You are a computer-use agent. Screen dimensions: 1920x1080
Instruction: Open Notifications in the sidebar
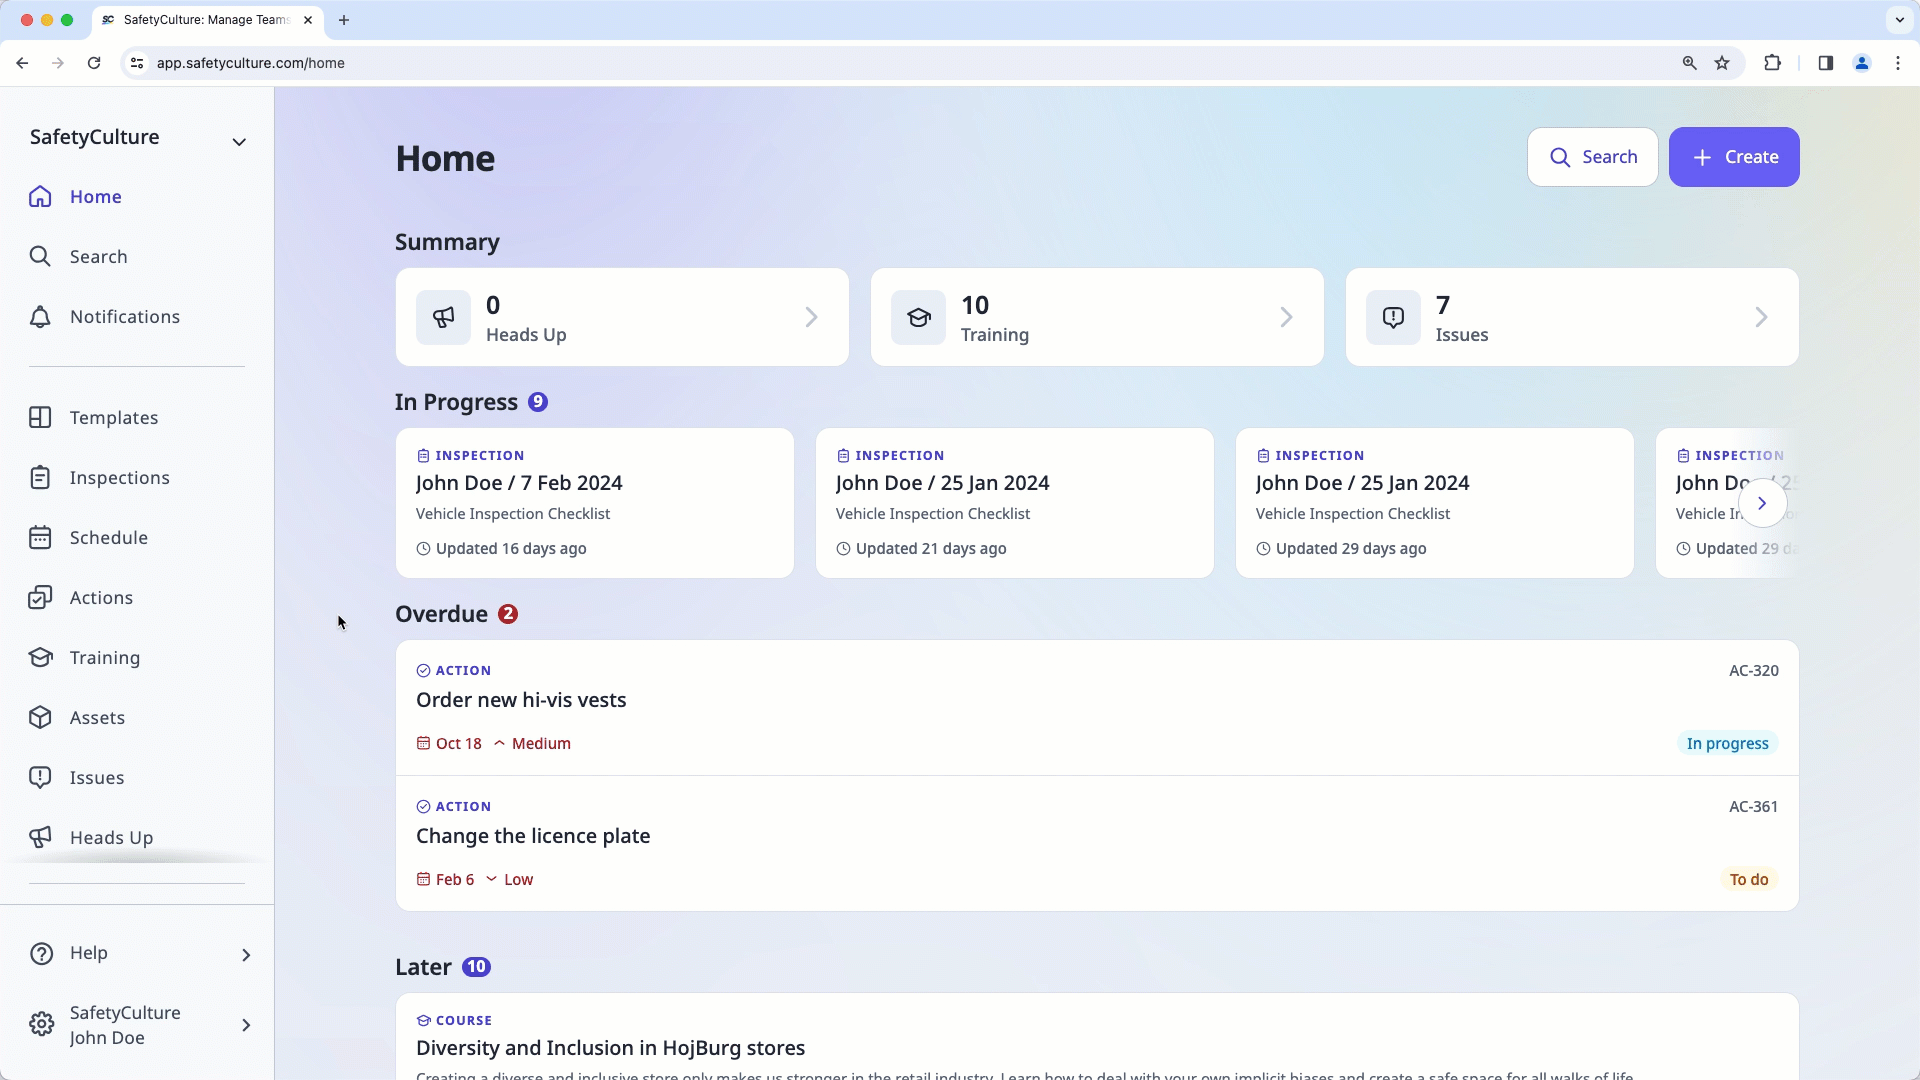(137, 317)
